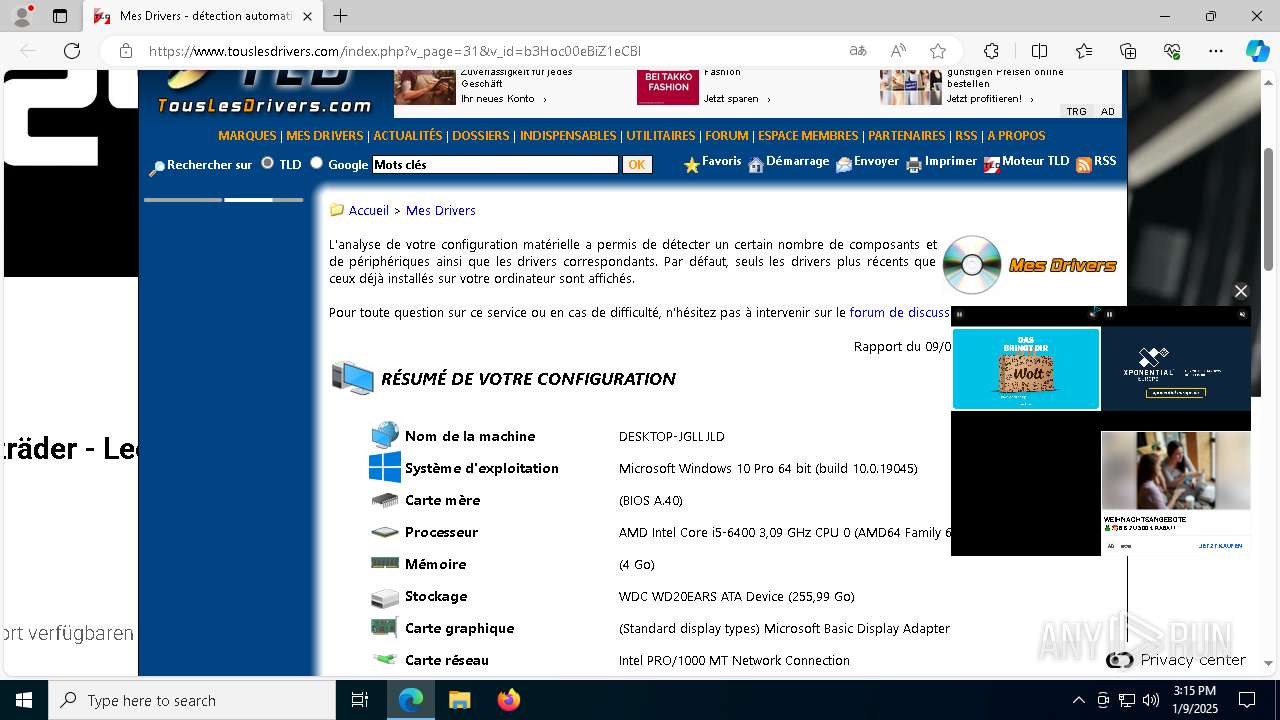Viewport: 1280px width, 720px height.
Task: Click the Stockage drive icon
Action: click(385, 597)
